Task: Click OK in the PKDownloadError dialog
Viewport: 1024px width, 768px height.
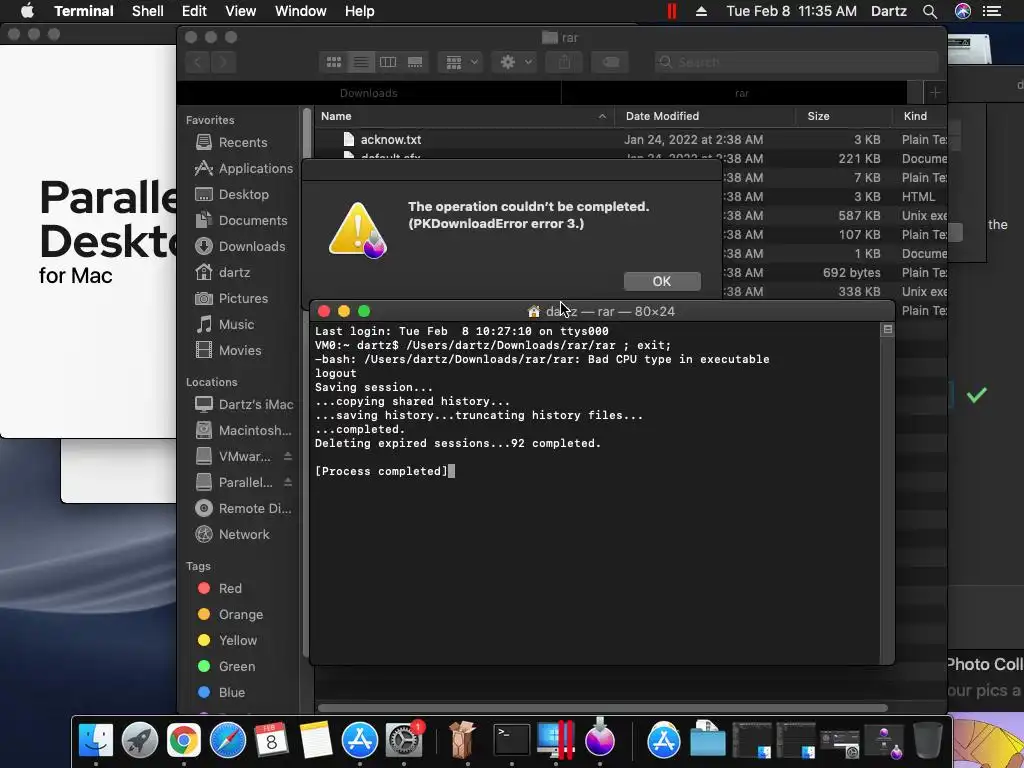Action: pyautogui.click(x=662, y=281)
